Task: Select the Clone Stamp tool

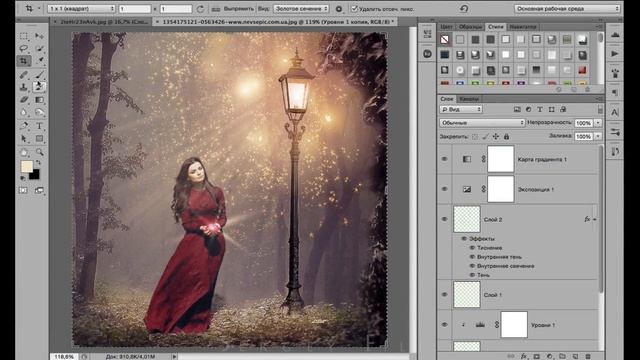Action: pos(24,87)
